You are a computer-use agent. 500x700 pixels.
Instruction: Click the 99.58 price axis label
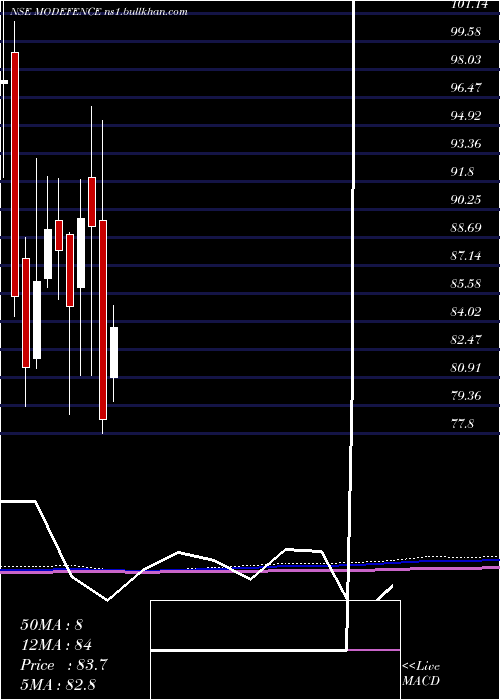tap(466, 32)
